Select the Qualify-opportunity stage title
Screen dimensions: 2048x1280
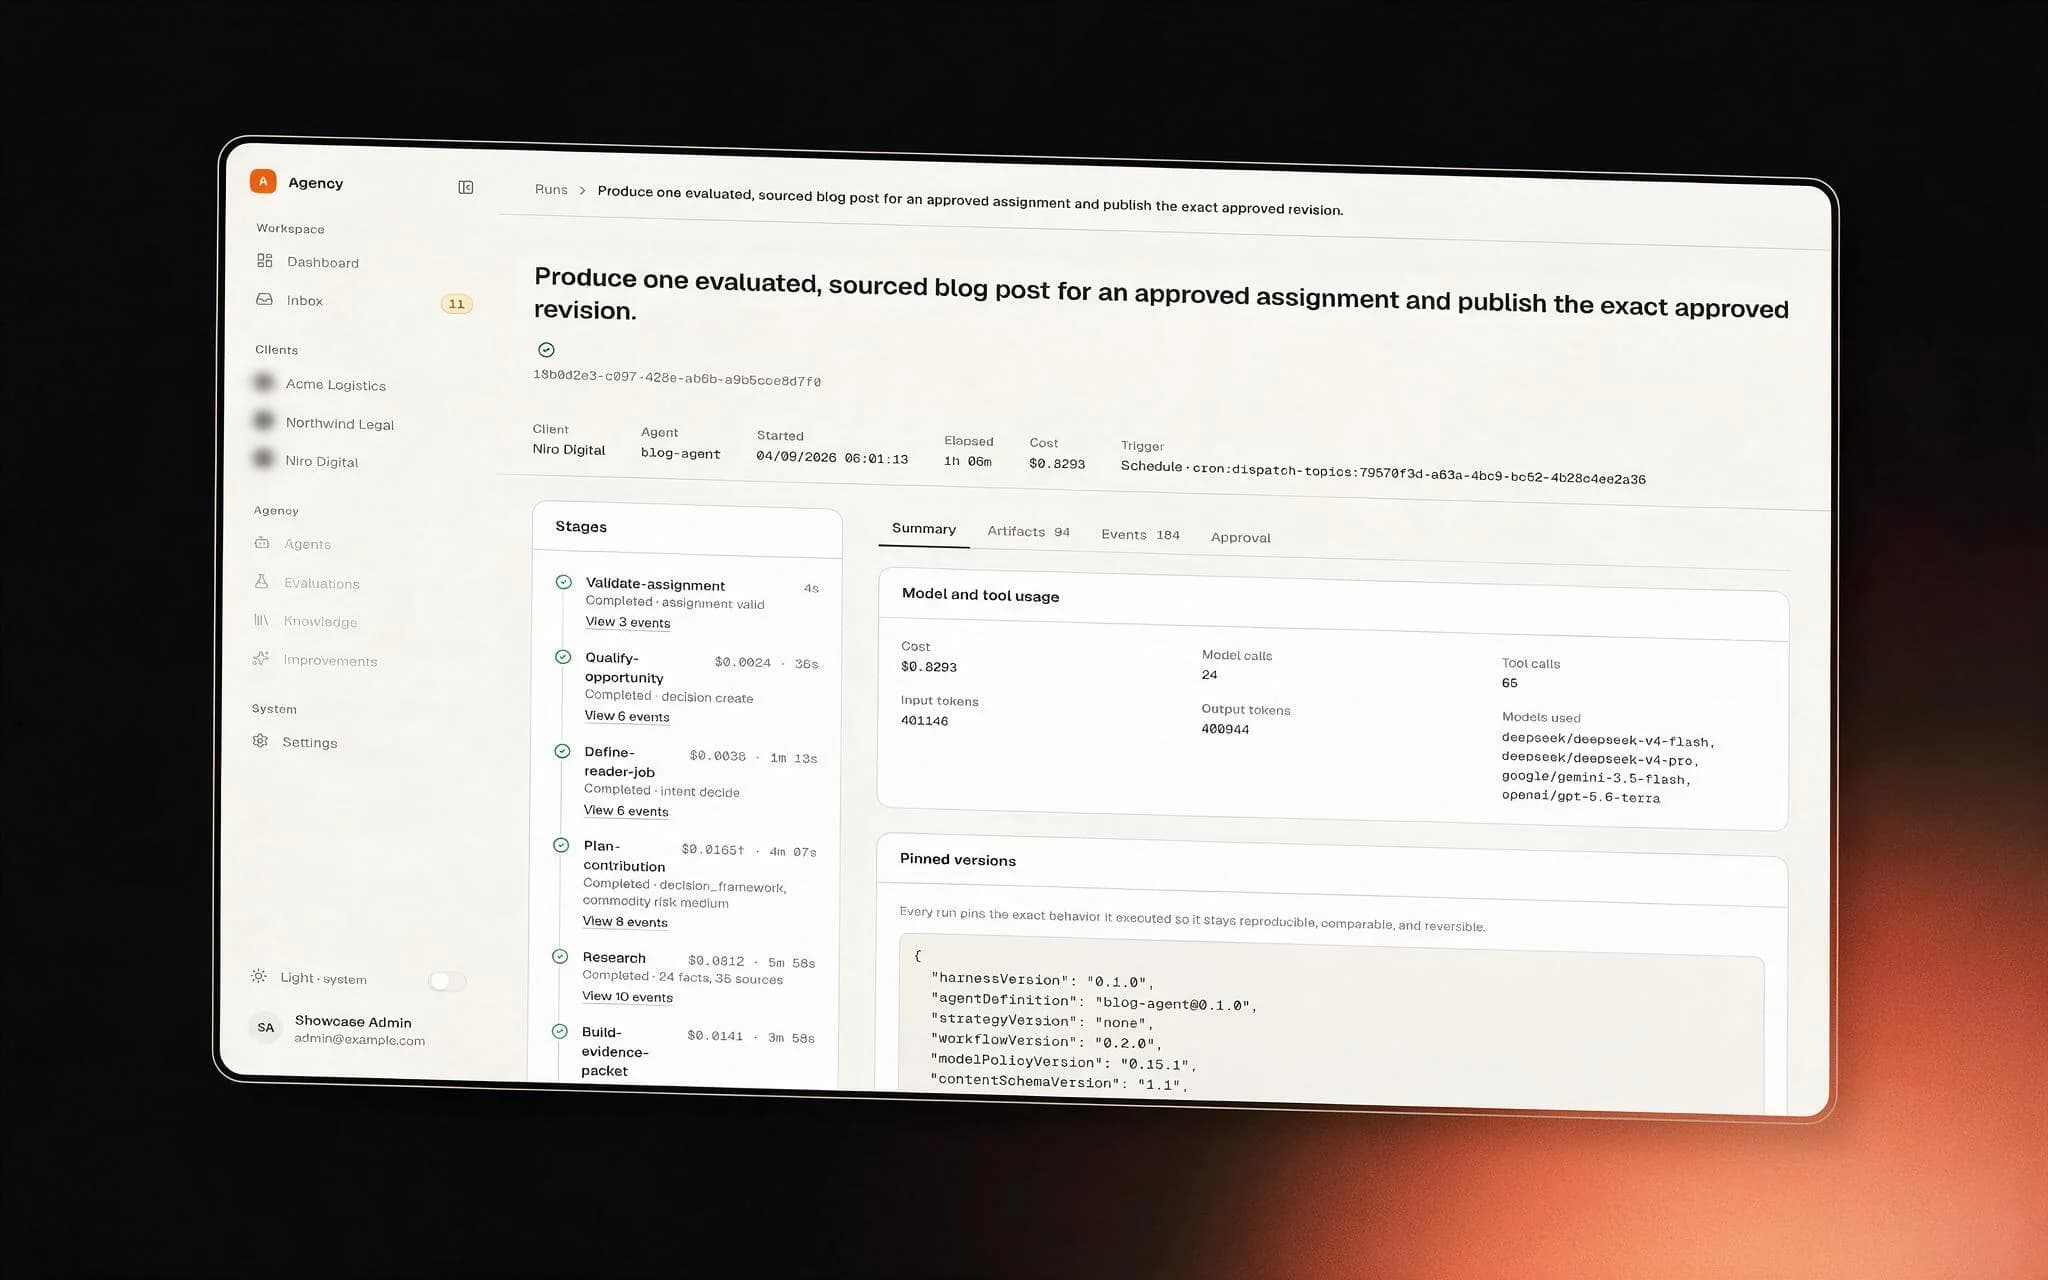[624, 667]
